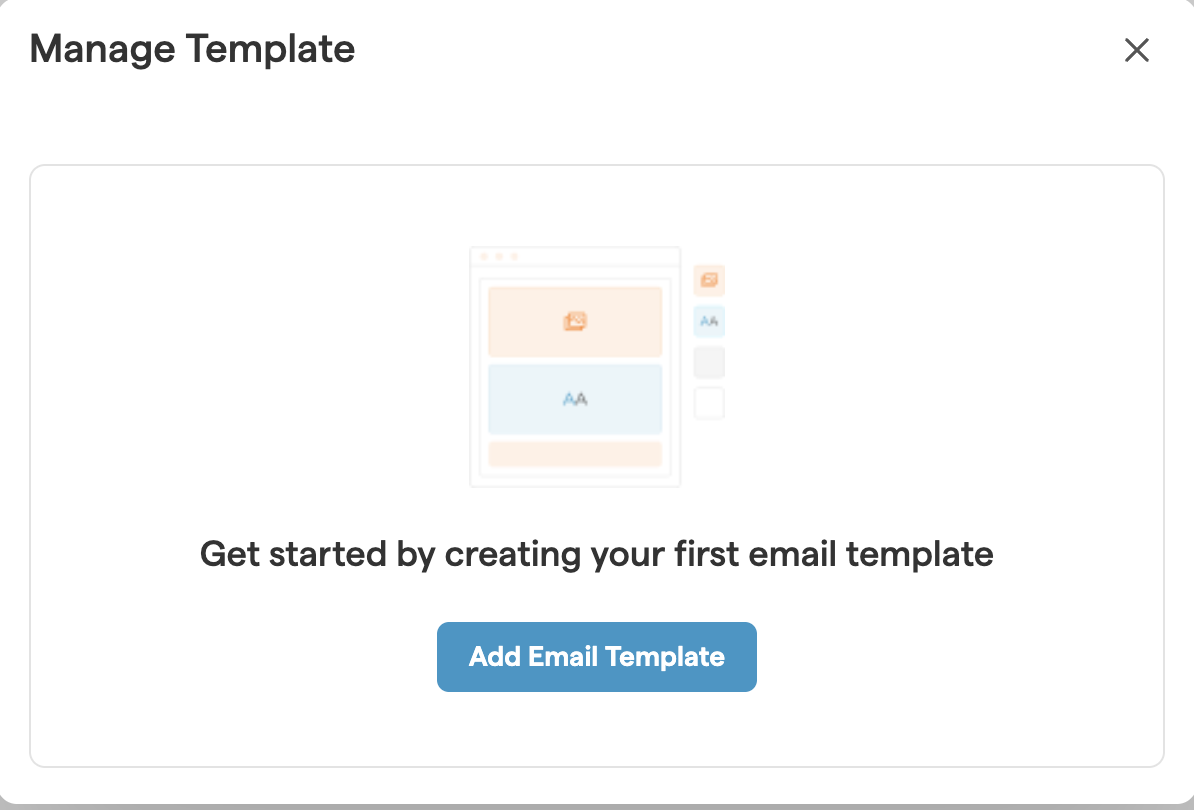1194x810 pixels.
Task: Click the third dot in the illustration's window bar
Action: (x=514, y=257)
